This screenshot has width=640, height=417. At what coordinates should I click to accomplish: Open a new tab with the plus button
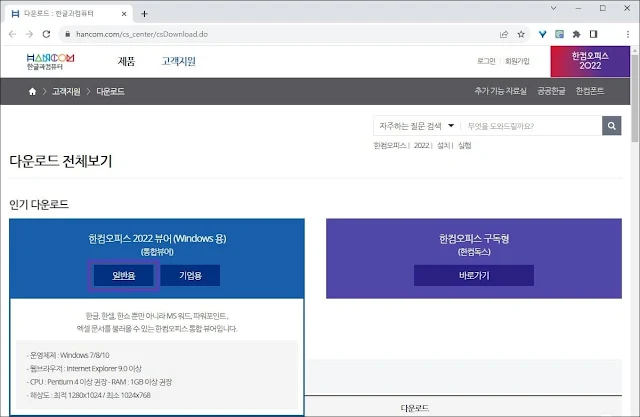144,14
